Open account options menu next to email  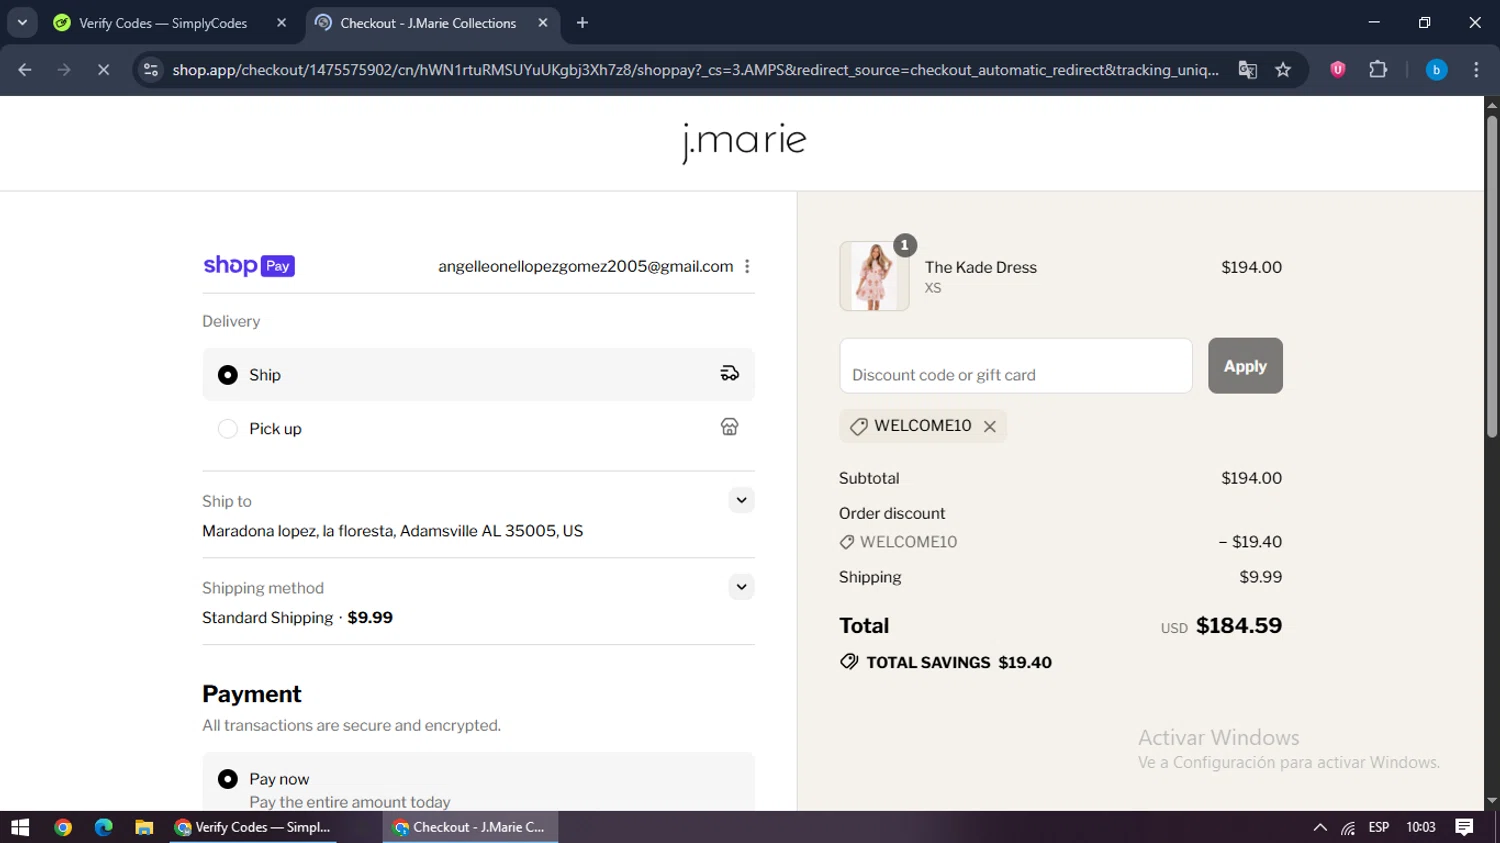click(747, 266)
